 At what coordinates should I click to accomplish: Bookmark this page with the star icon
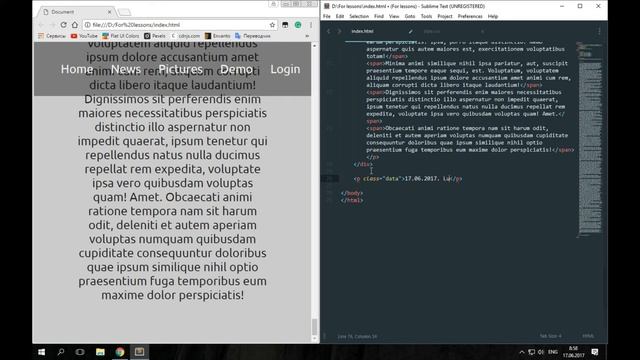coord(272,25)
